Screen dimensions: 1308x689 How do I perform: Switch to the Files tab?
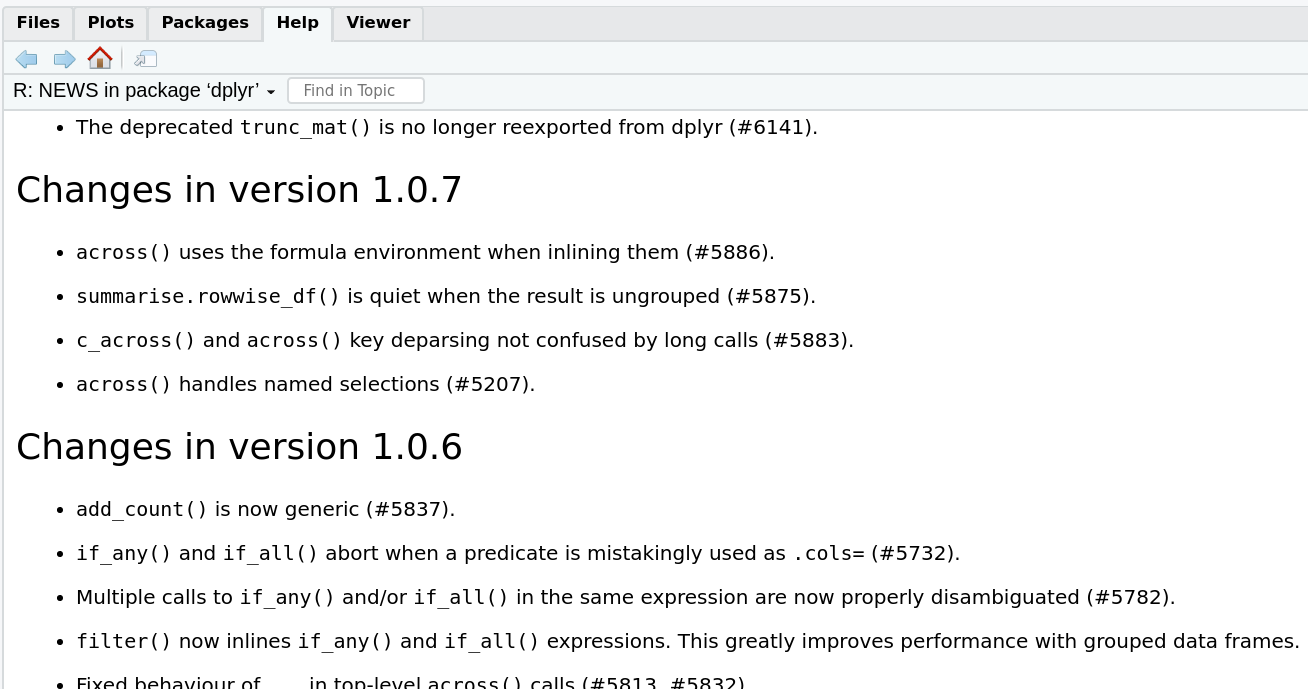click(x=38, y=23)
